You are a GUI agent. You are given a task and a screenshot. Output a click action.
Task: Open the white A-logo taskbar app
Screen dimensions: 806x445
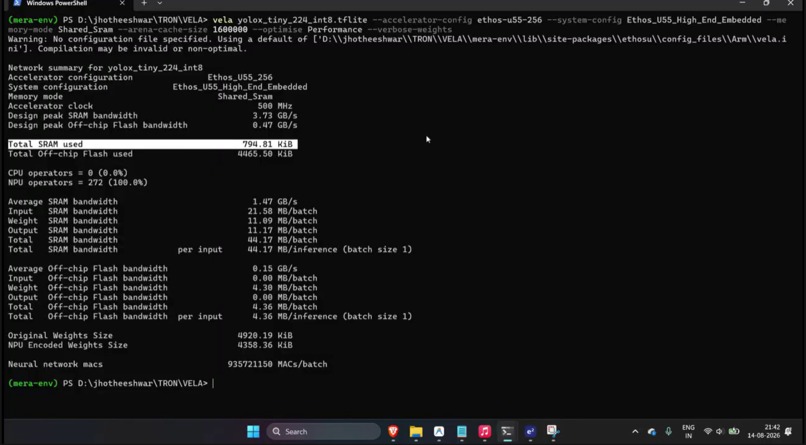[438, 432]
